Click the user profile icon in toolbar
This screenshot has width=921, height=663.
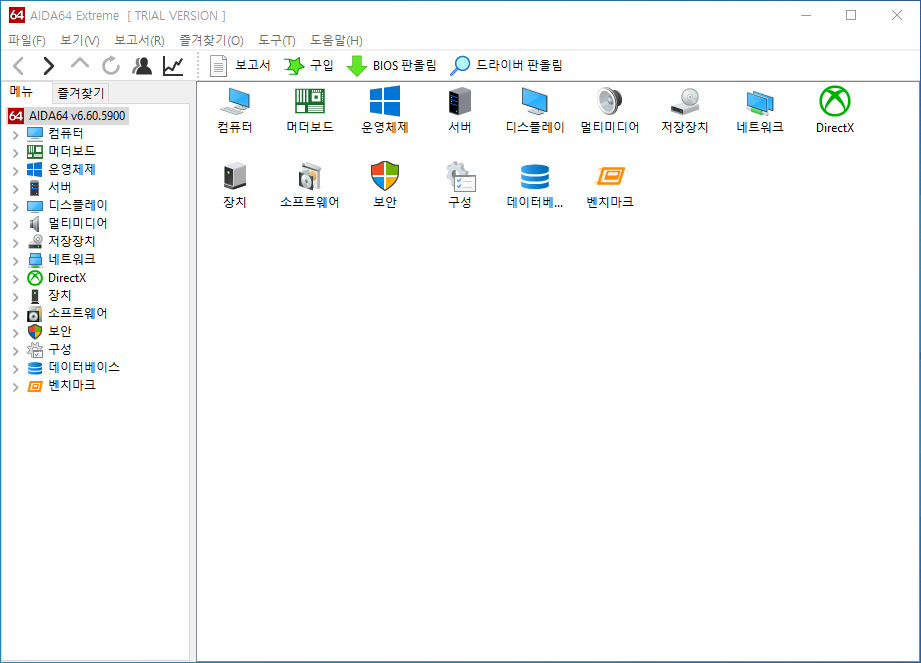coord(142,66)
